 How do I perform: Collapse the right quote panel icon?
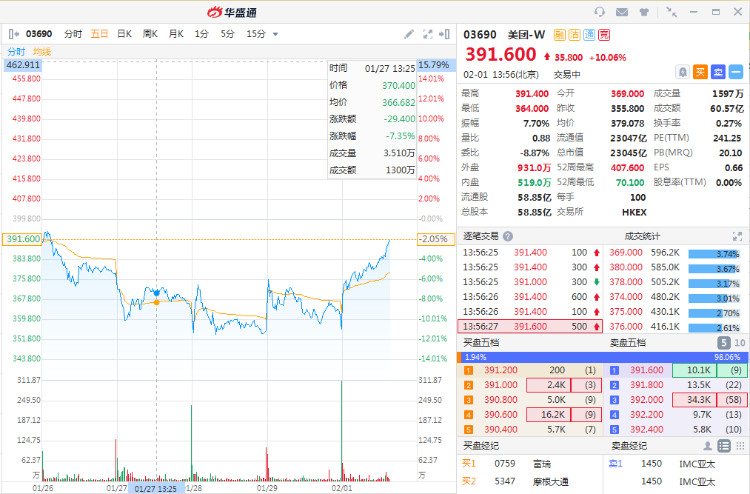tap(444, 34)
